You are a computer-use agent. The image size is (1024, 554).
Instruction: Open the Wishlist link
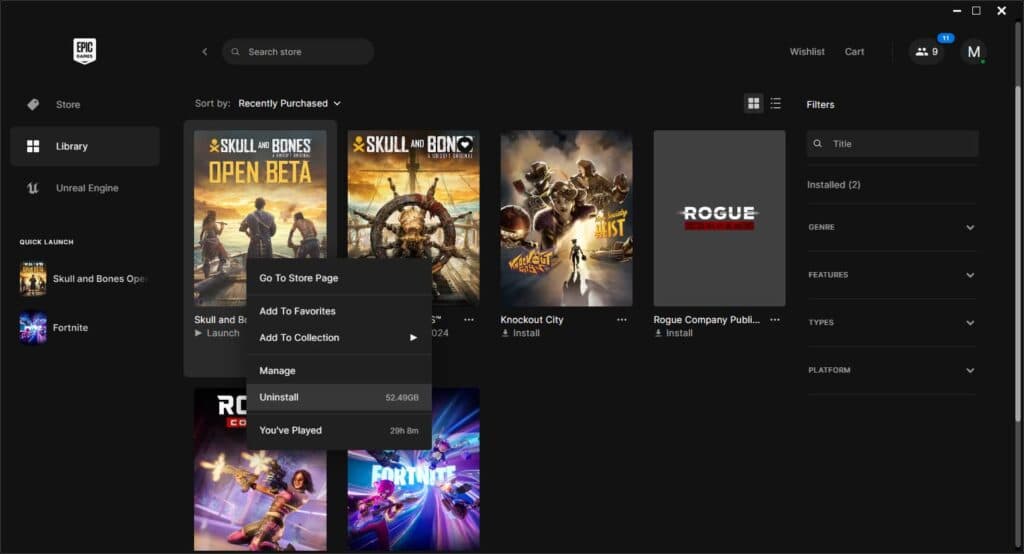(x=807, y=52)
